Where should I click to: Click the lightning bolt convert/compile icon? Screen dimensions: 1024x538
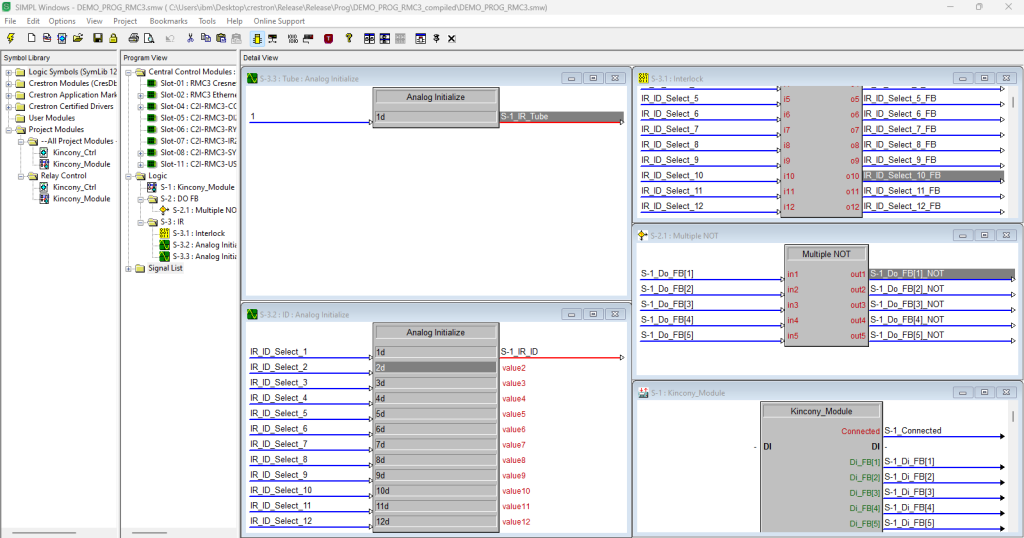click(11, 39)
